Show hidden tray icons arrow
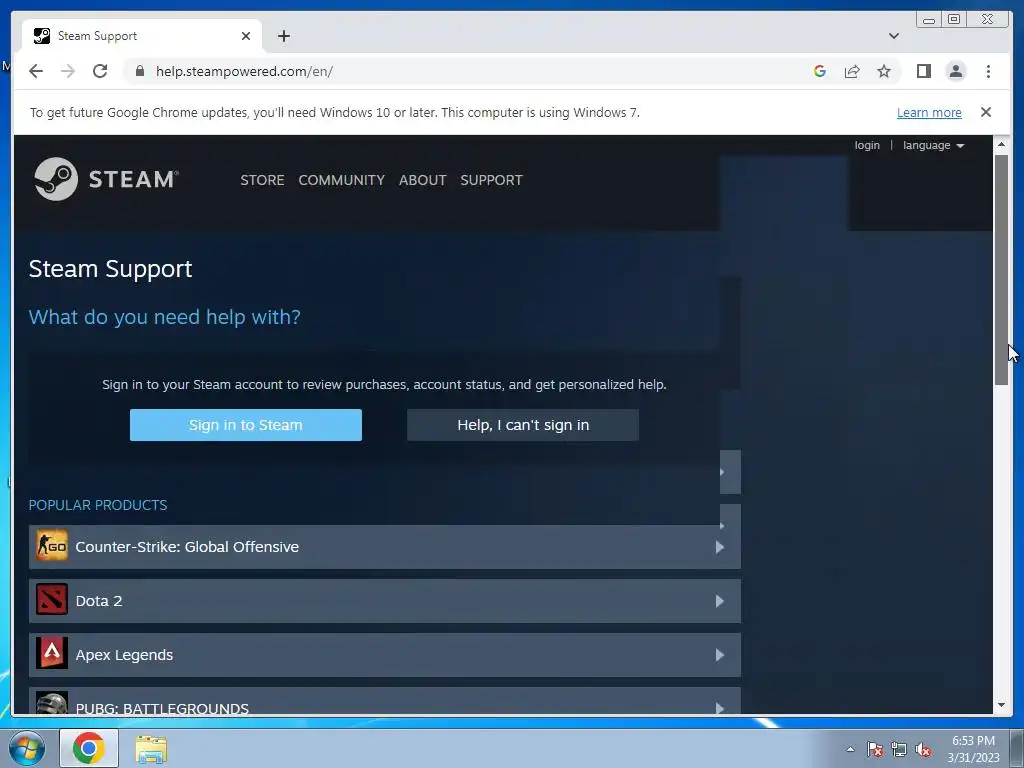The width and height of the screenshot is (1024, 768). click(850, 749)
